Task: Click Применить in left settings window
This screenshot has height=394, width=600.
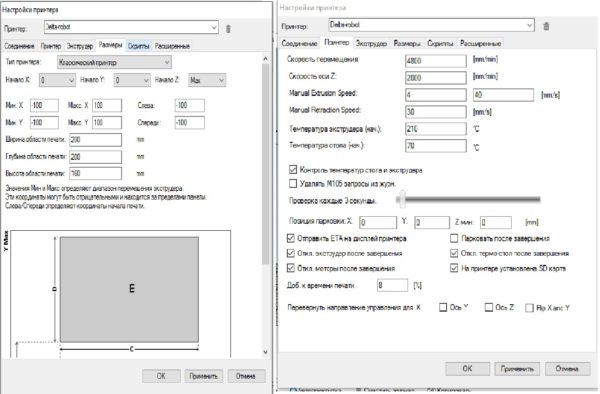Action: click(204, 376)
